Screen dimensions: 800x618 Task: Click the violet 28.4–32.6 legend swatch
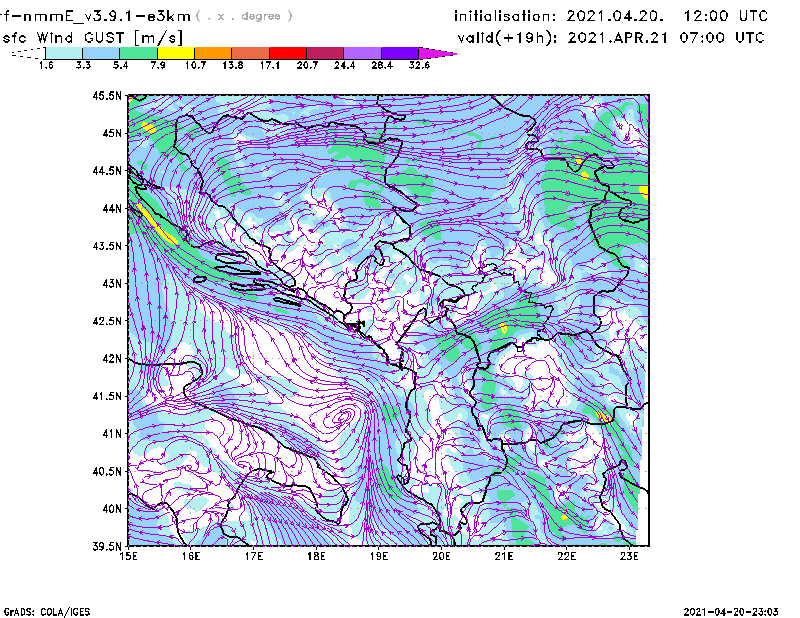tap(400, 53)
